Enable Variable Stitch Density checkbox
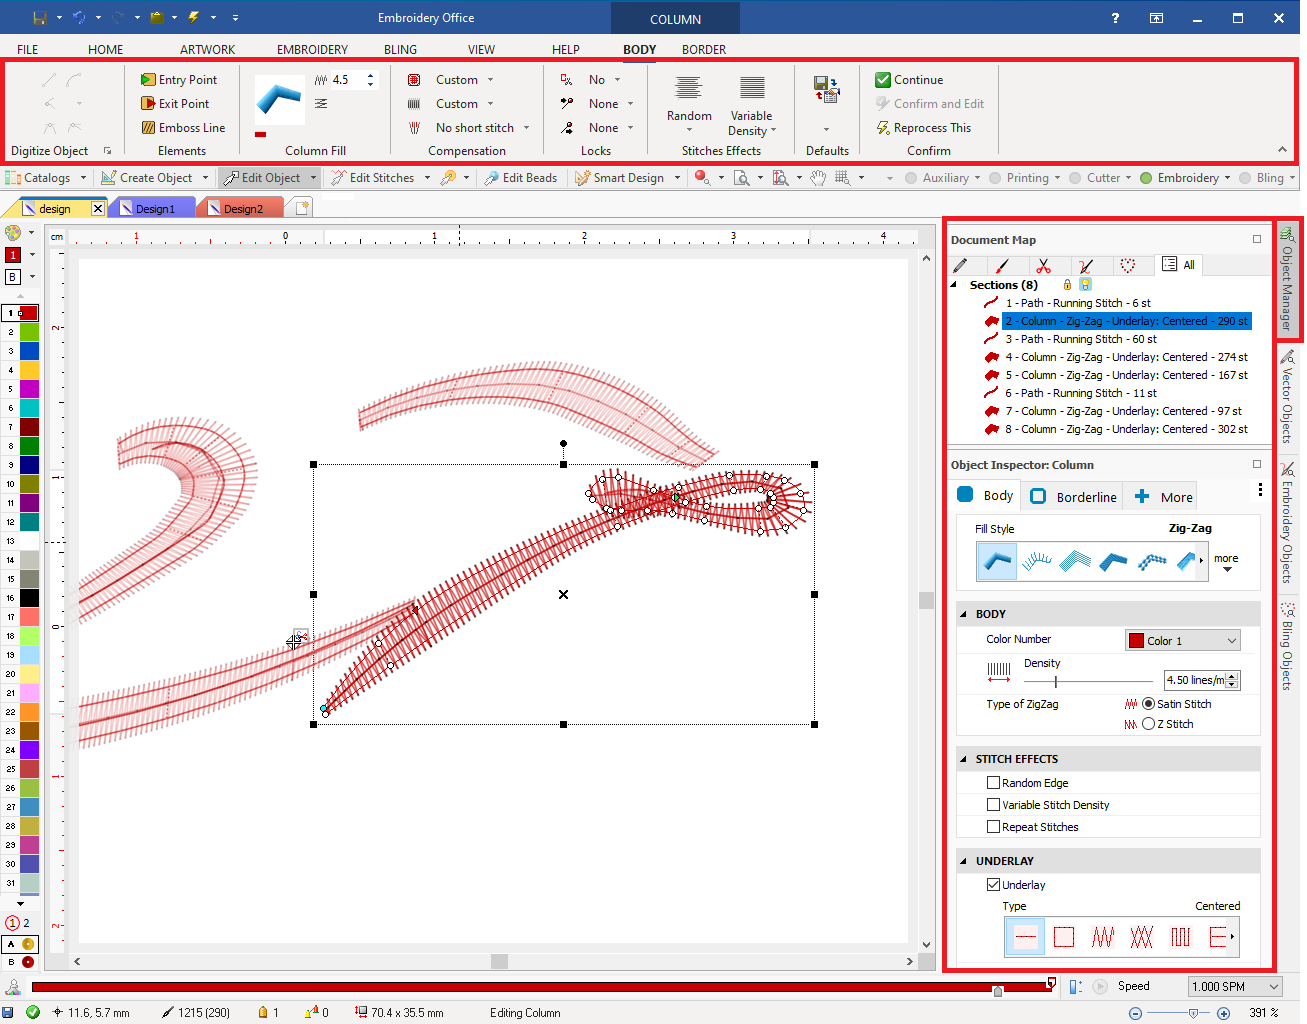Image resolution: width=1307 pixels, height=1024 pixels. pyautogui.click(x=993, y=805)
